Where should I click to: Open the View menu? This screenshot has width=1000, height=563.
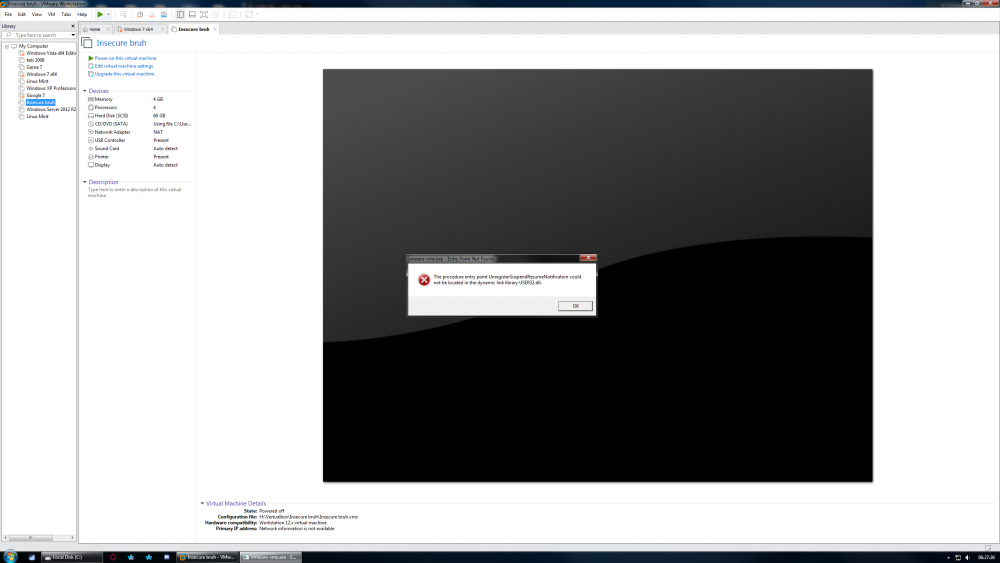coord(36,14)
